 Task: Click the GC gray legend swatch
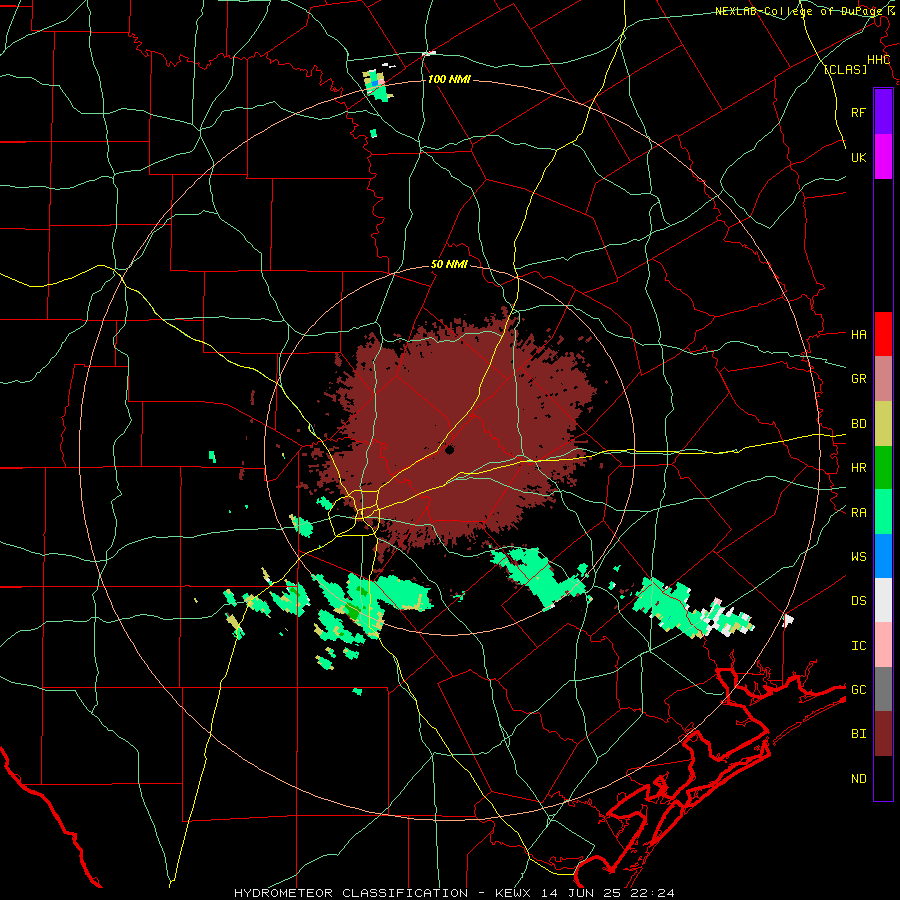883,689
